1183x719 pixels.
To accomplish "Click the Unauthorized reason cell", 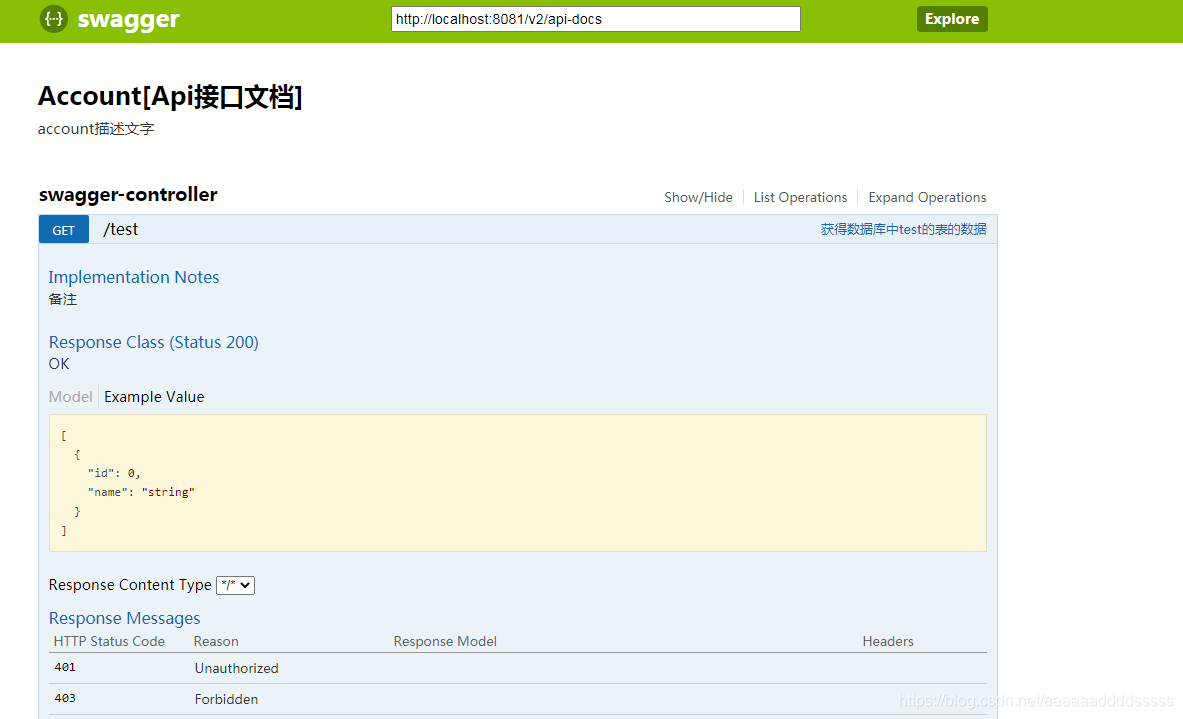I will [236, 668].
